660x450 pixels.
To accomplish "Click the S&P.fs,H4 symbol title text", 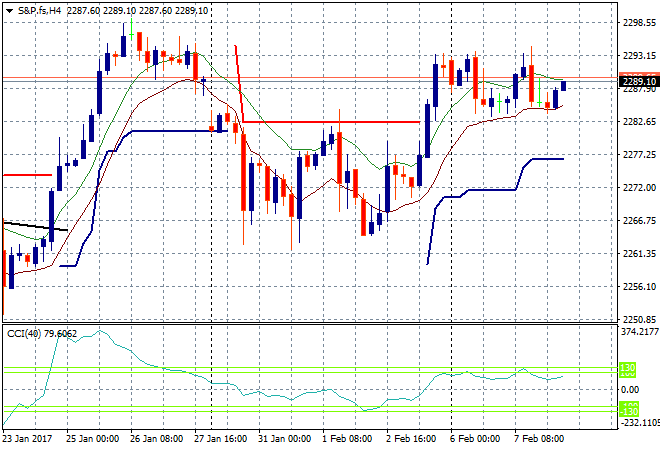I will point(39,11).
